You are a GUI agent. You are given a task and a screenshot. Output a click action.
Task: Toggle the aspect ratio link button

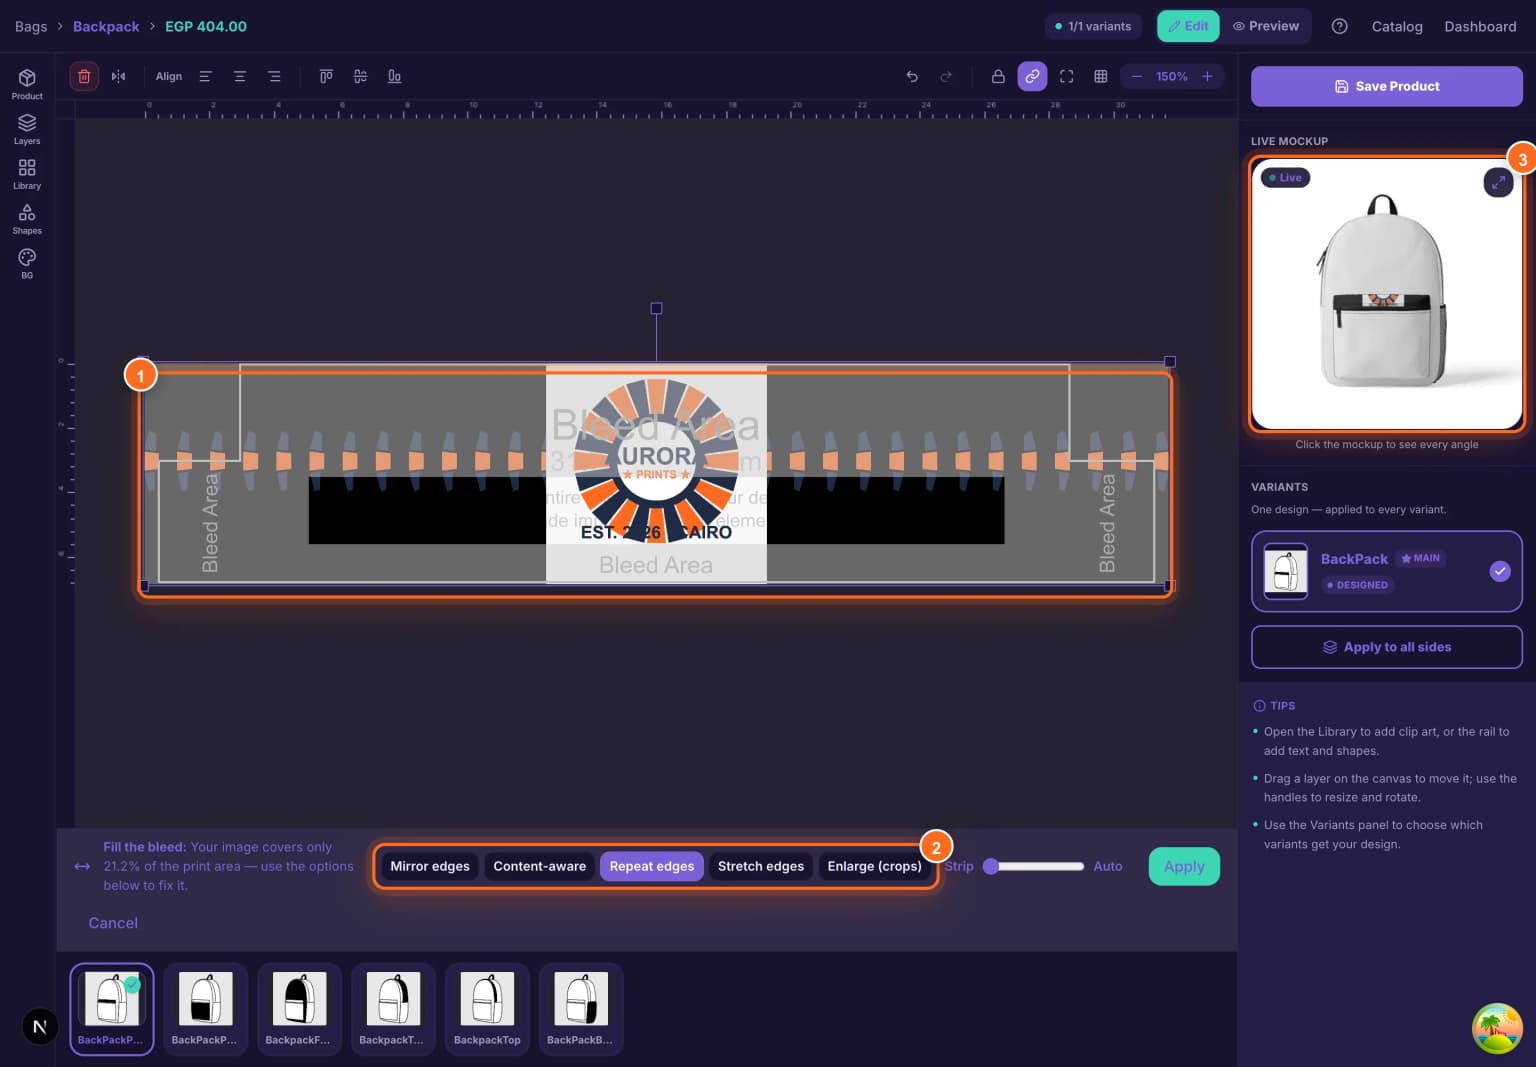coord(1032,76)
